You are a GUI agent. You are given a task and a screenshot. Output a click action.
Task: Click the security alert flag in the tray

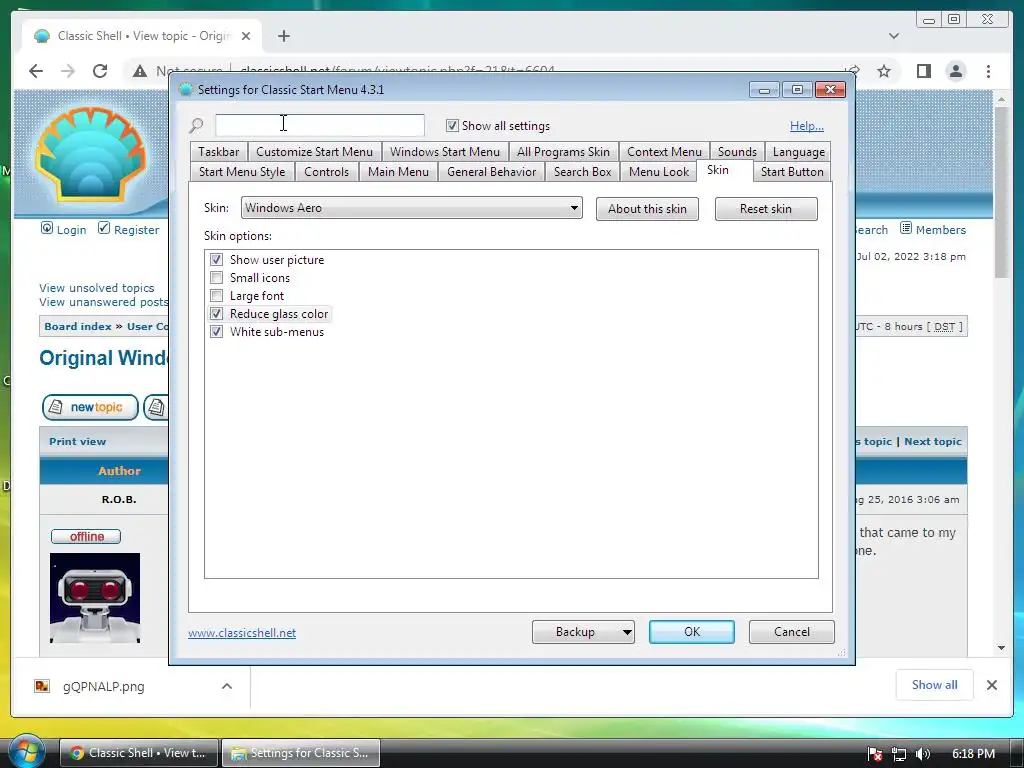875,754
